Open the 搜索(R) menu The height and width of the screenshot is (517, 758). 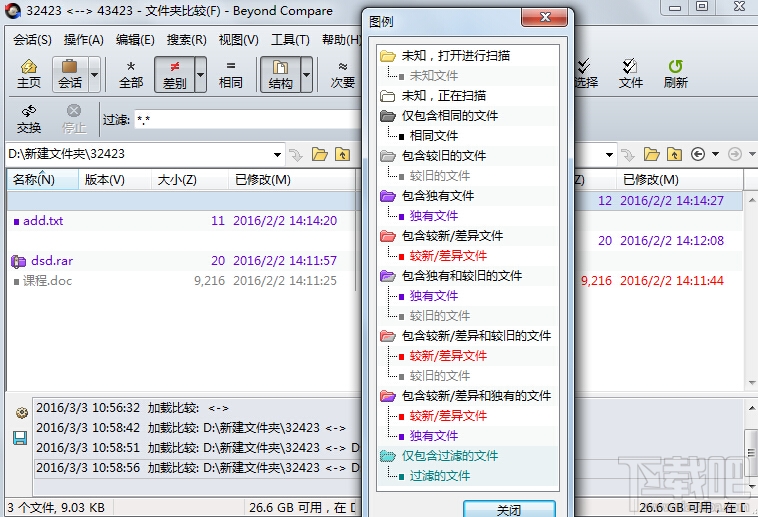tap(187, 40)
